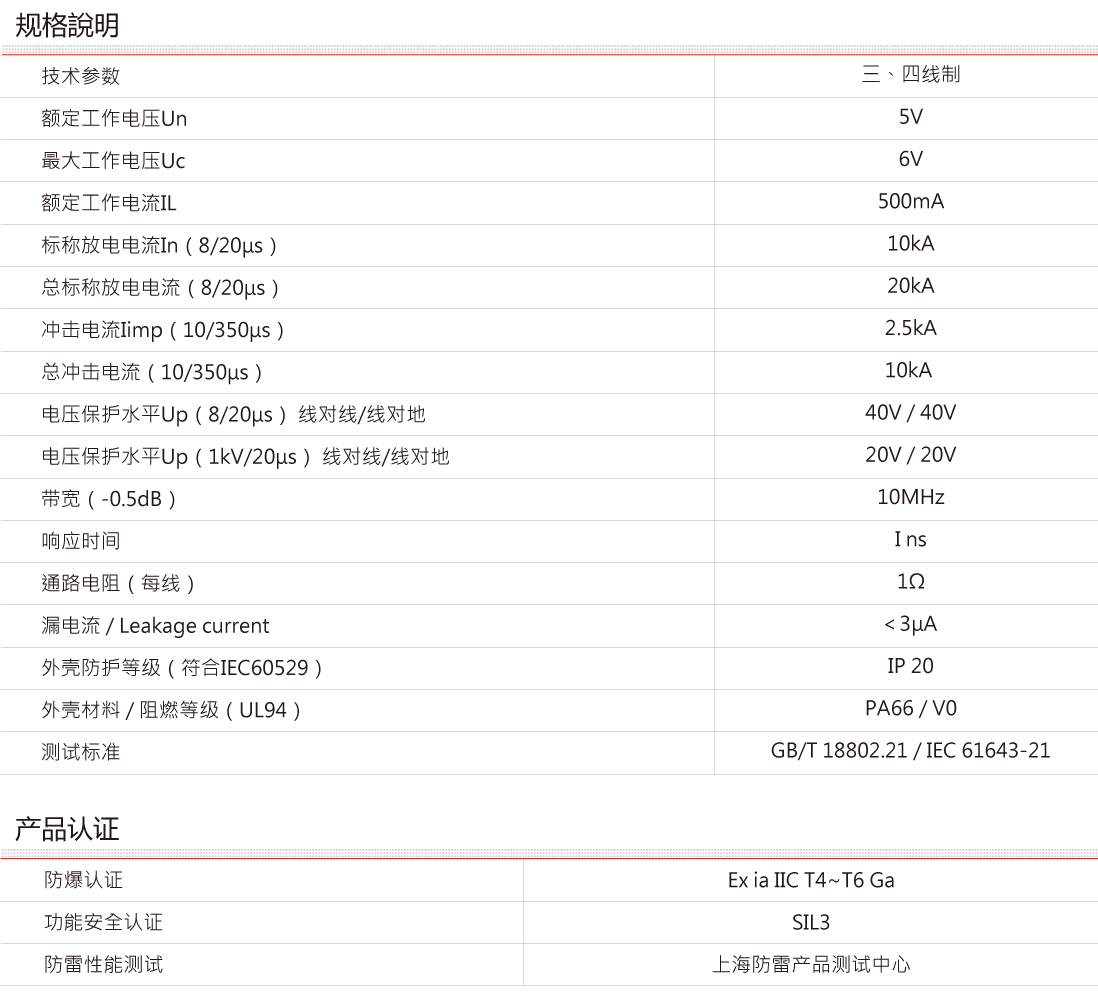Screen dimensions: 1098x996
Task: Click the IP 20 protection rating value
Action: [x=910, y=666]
